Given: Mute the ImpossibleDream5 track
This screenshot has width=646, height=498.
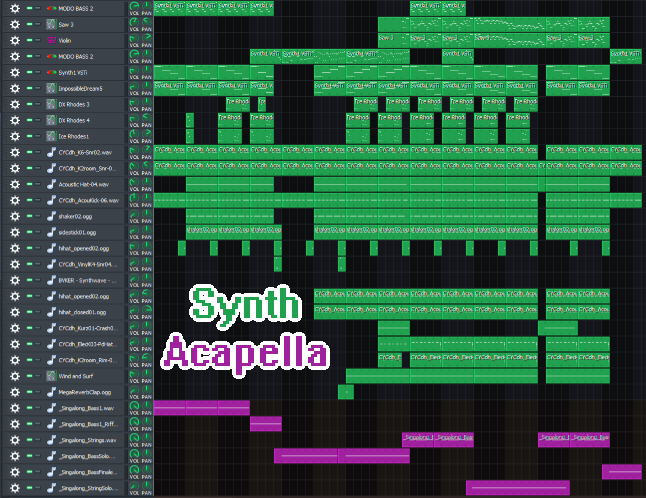Looking at the screenshot, I should point(29,88).
